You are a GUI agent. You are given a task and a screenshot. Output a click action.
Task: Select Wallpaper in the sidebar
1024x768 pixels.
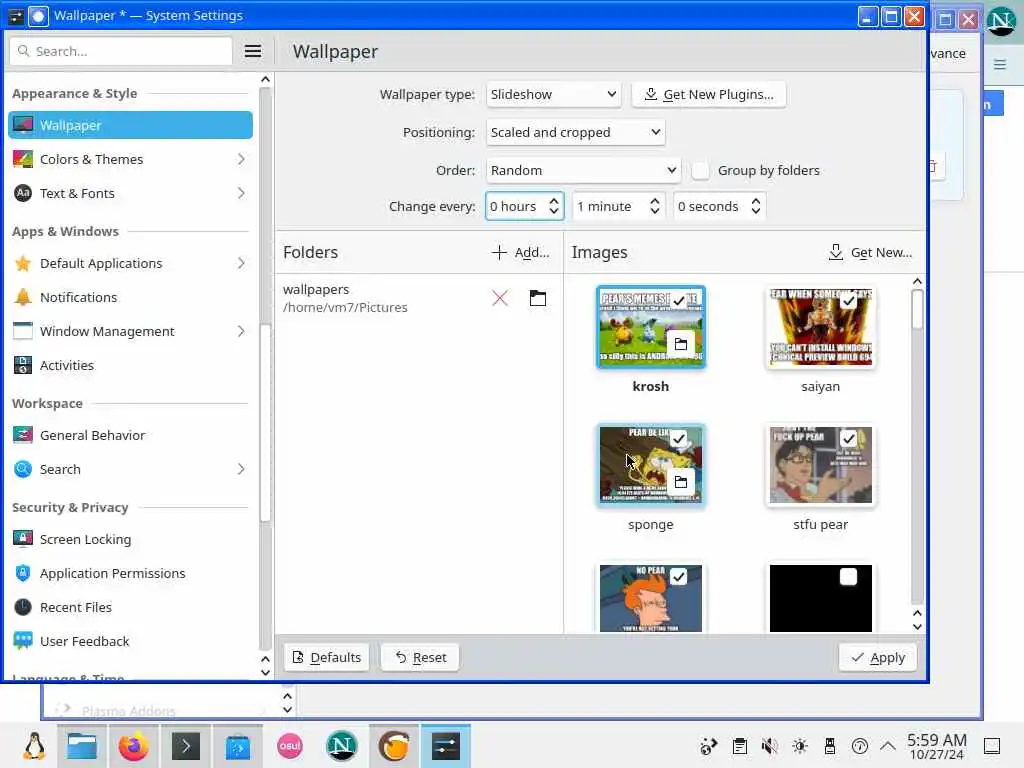131,125
